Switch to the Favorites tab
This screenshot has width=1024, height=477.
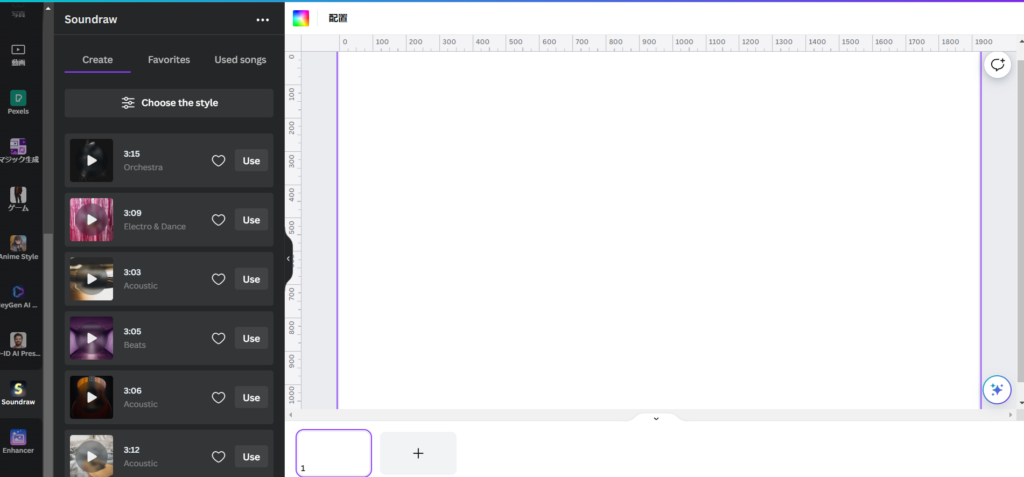click(169, 60)
